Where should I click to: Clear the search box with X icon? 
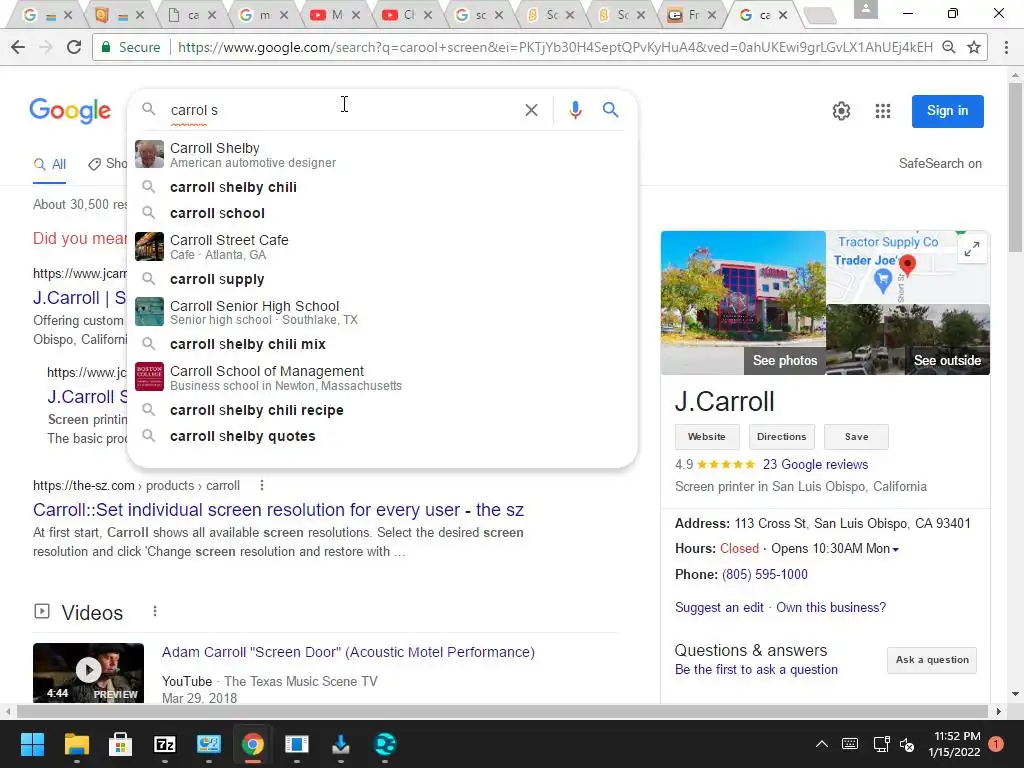(x=532, y=110)
